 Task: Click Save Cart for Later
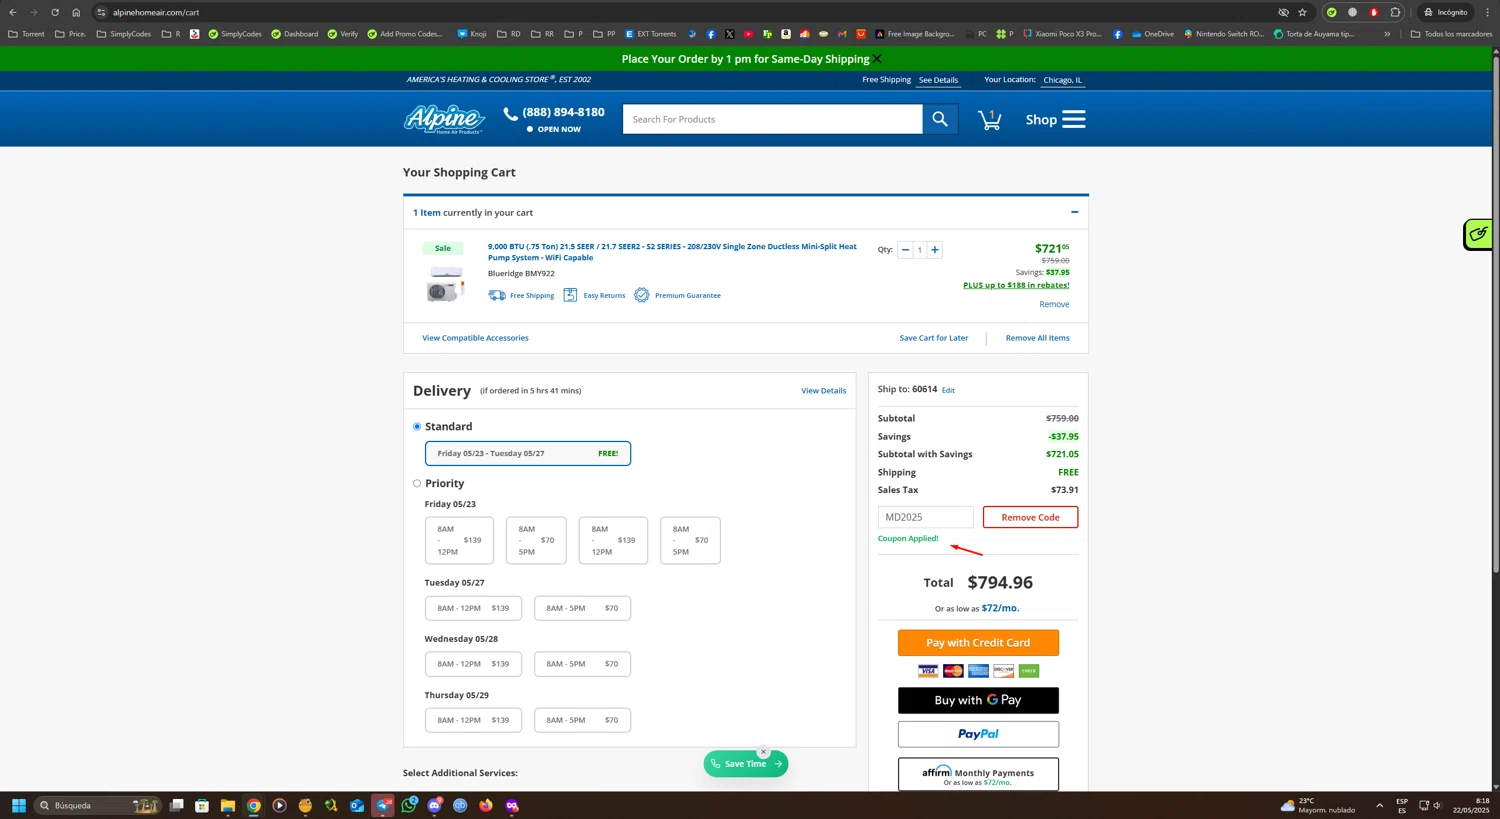[x=934, y=338]
